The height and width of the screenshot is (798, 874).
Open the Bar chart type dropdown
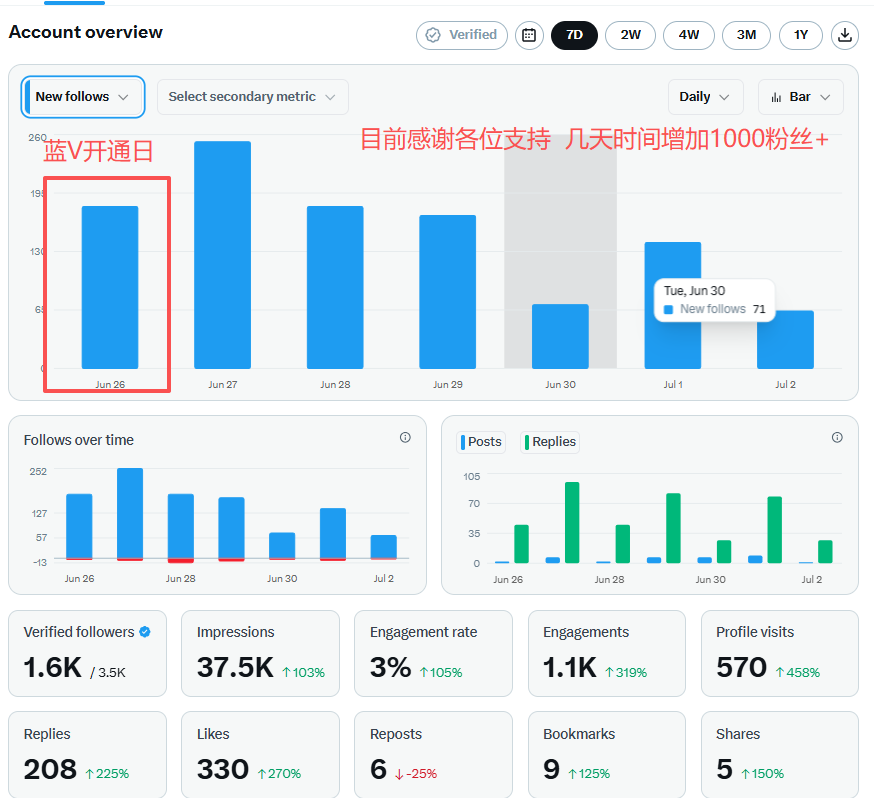point(800,97)
